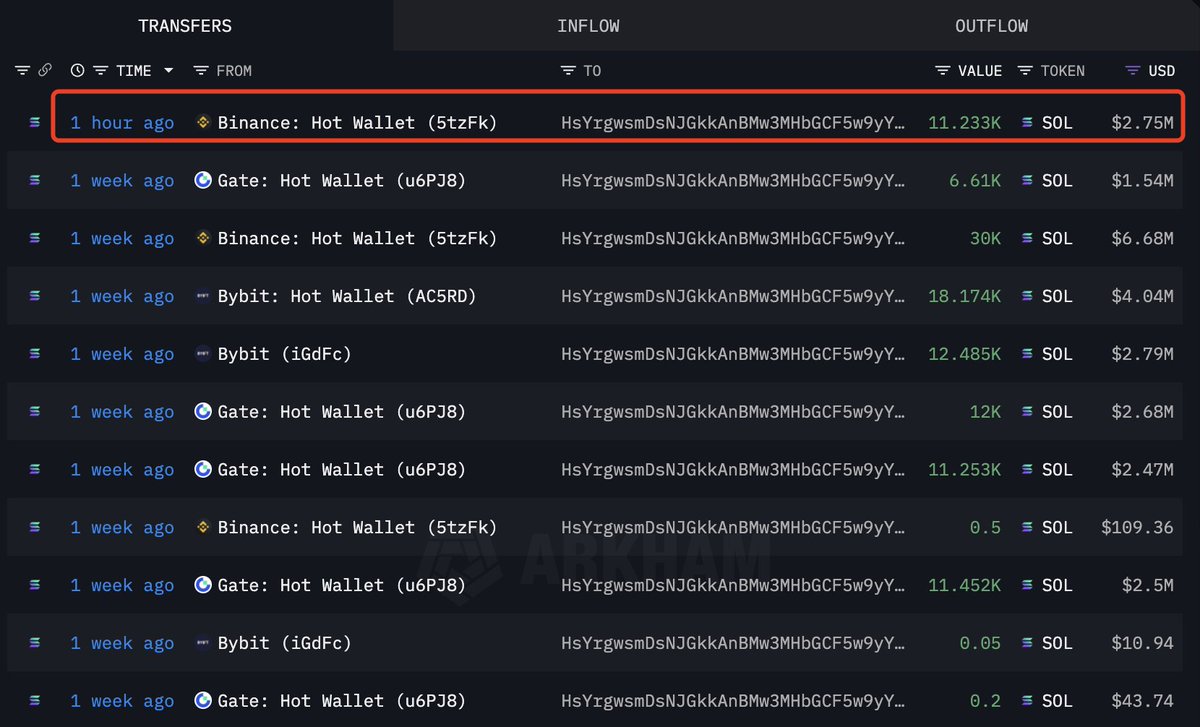Click the Binance logo in the 30K row
Image resolution: width=1200 pixels, height=727 pixels.
[x=203, y=239]
